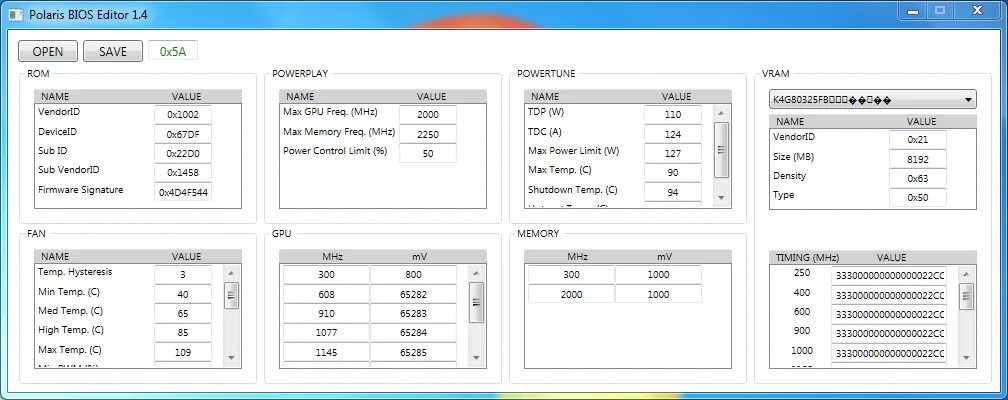Edit the VendorID value 0x1002

click(183, 115)
